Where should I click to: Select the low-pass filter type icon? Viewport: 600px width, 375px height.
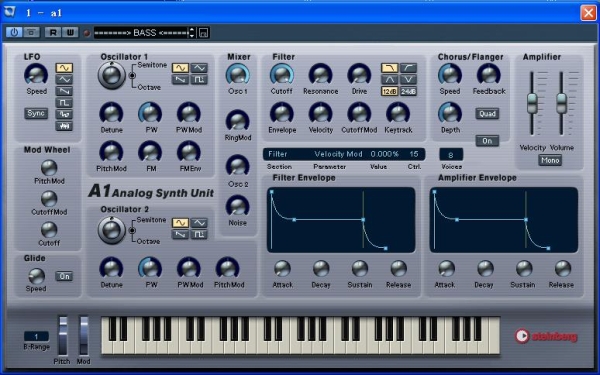(389, 68)
